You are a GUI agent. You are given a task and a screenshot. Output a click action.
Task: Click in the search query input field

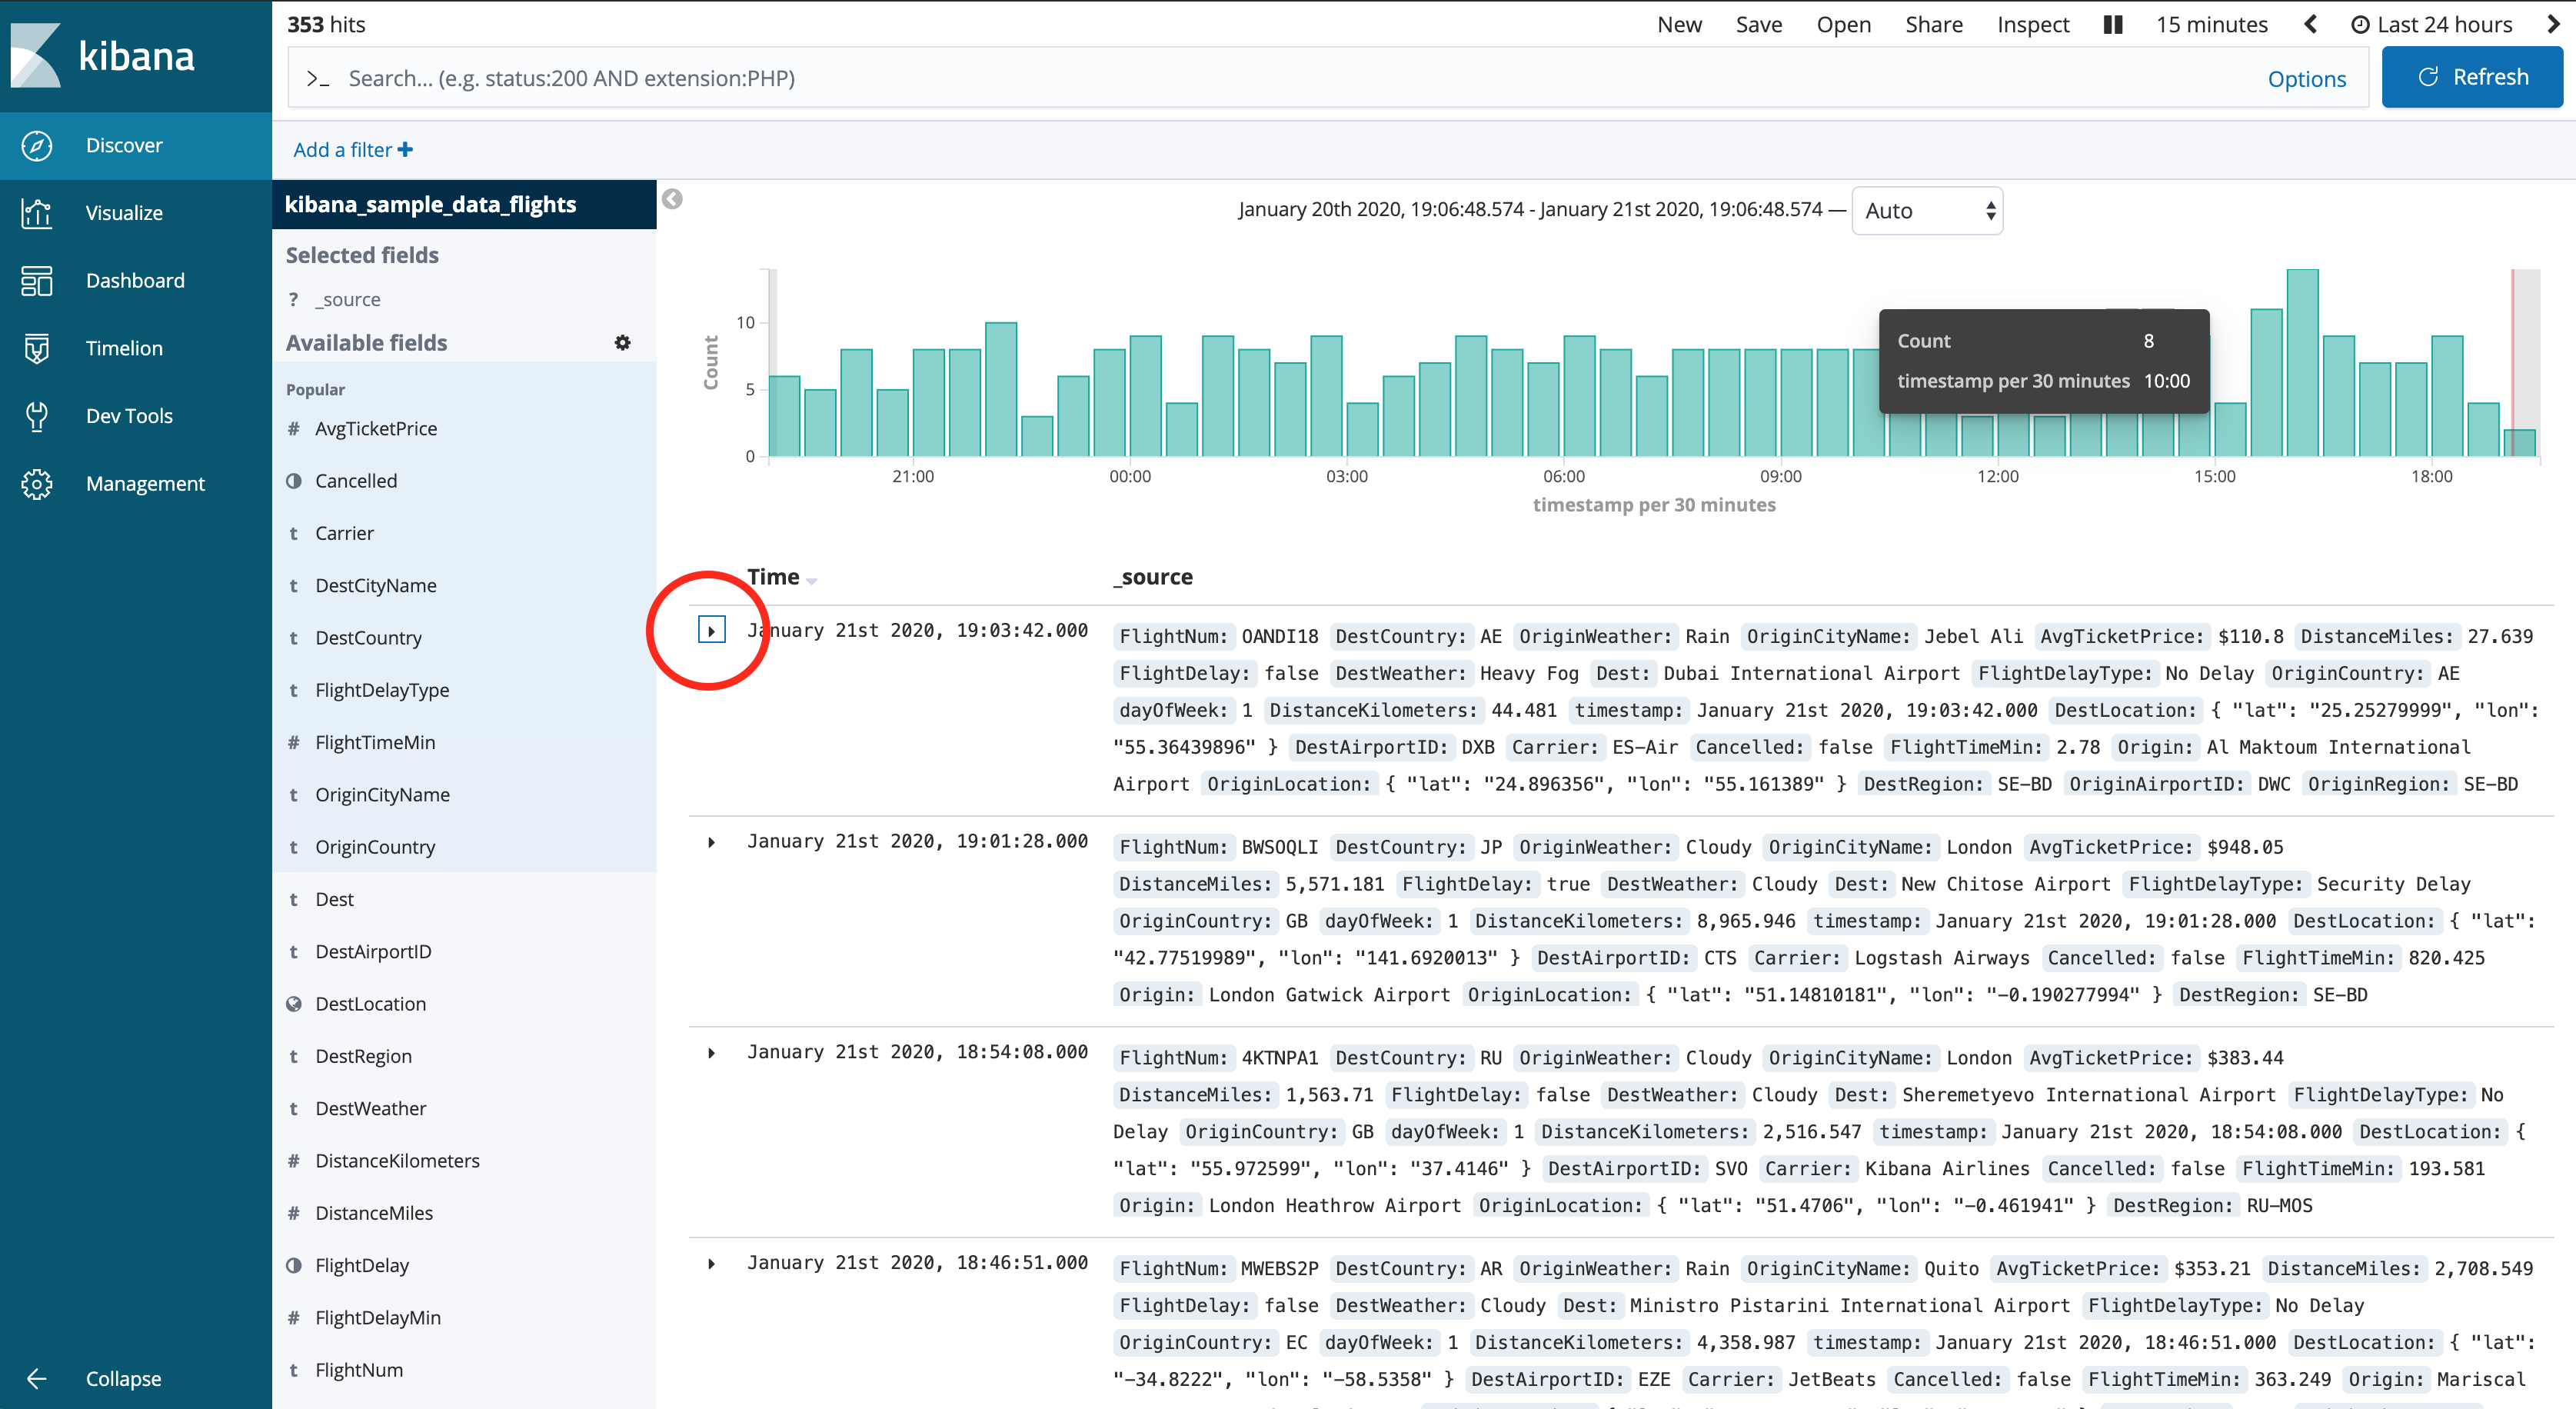pos(1300,79)
